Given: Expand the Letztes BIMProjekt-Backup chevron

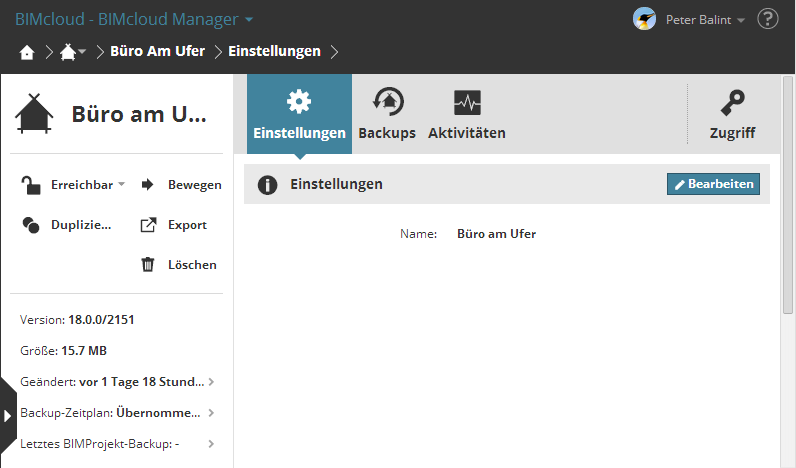Looking at the screenshot, I should 211,444.
